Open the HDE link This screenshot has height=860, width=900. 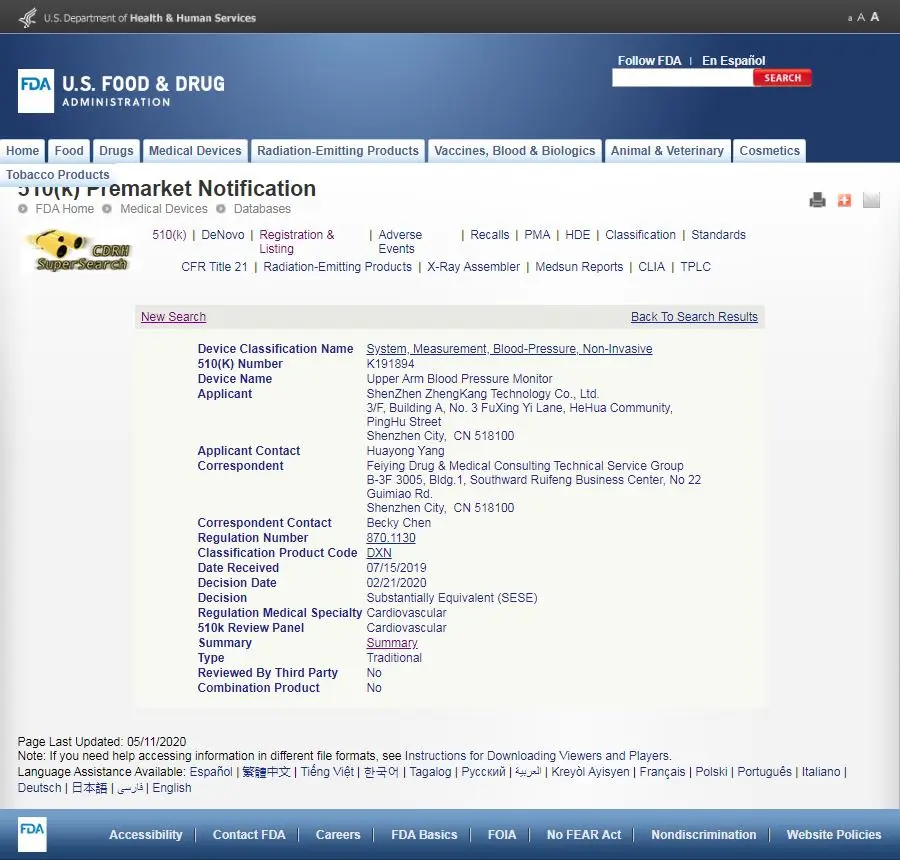click(577, 235)
